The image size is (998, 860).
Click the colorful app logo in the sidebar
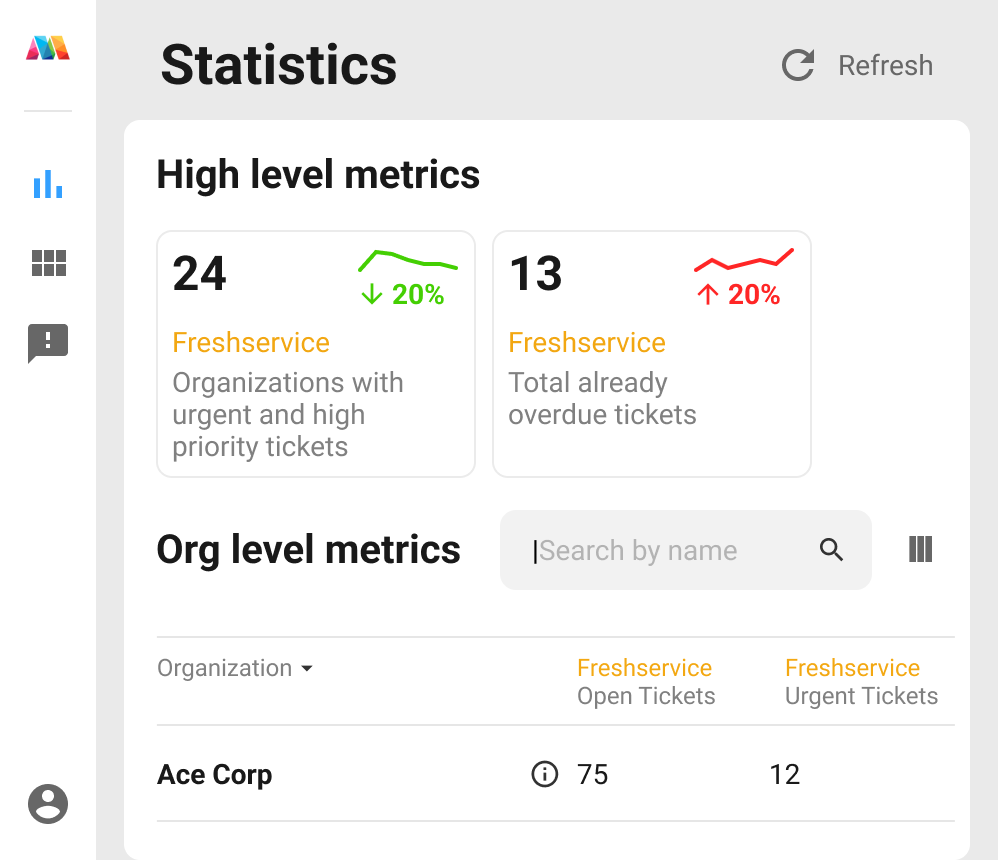[x=48, y=47]
